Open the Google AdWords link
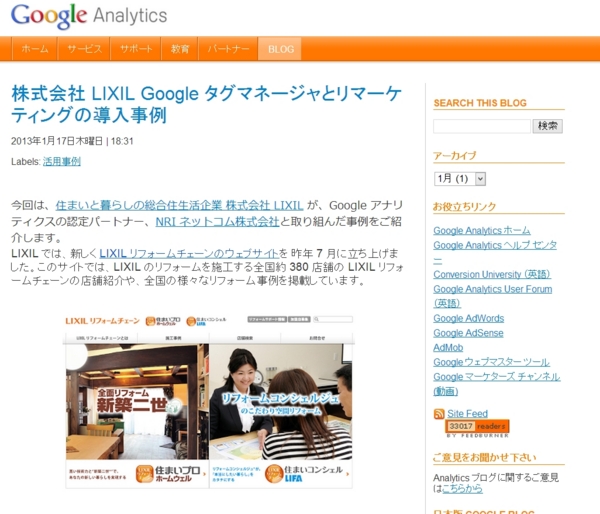 point(469,318)
